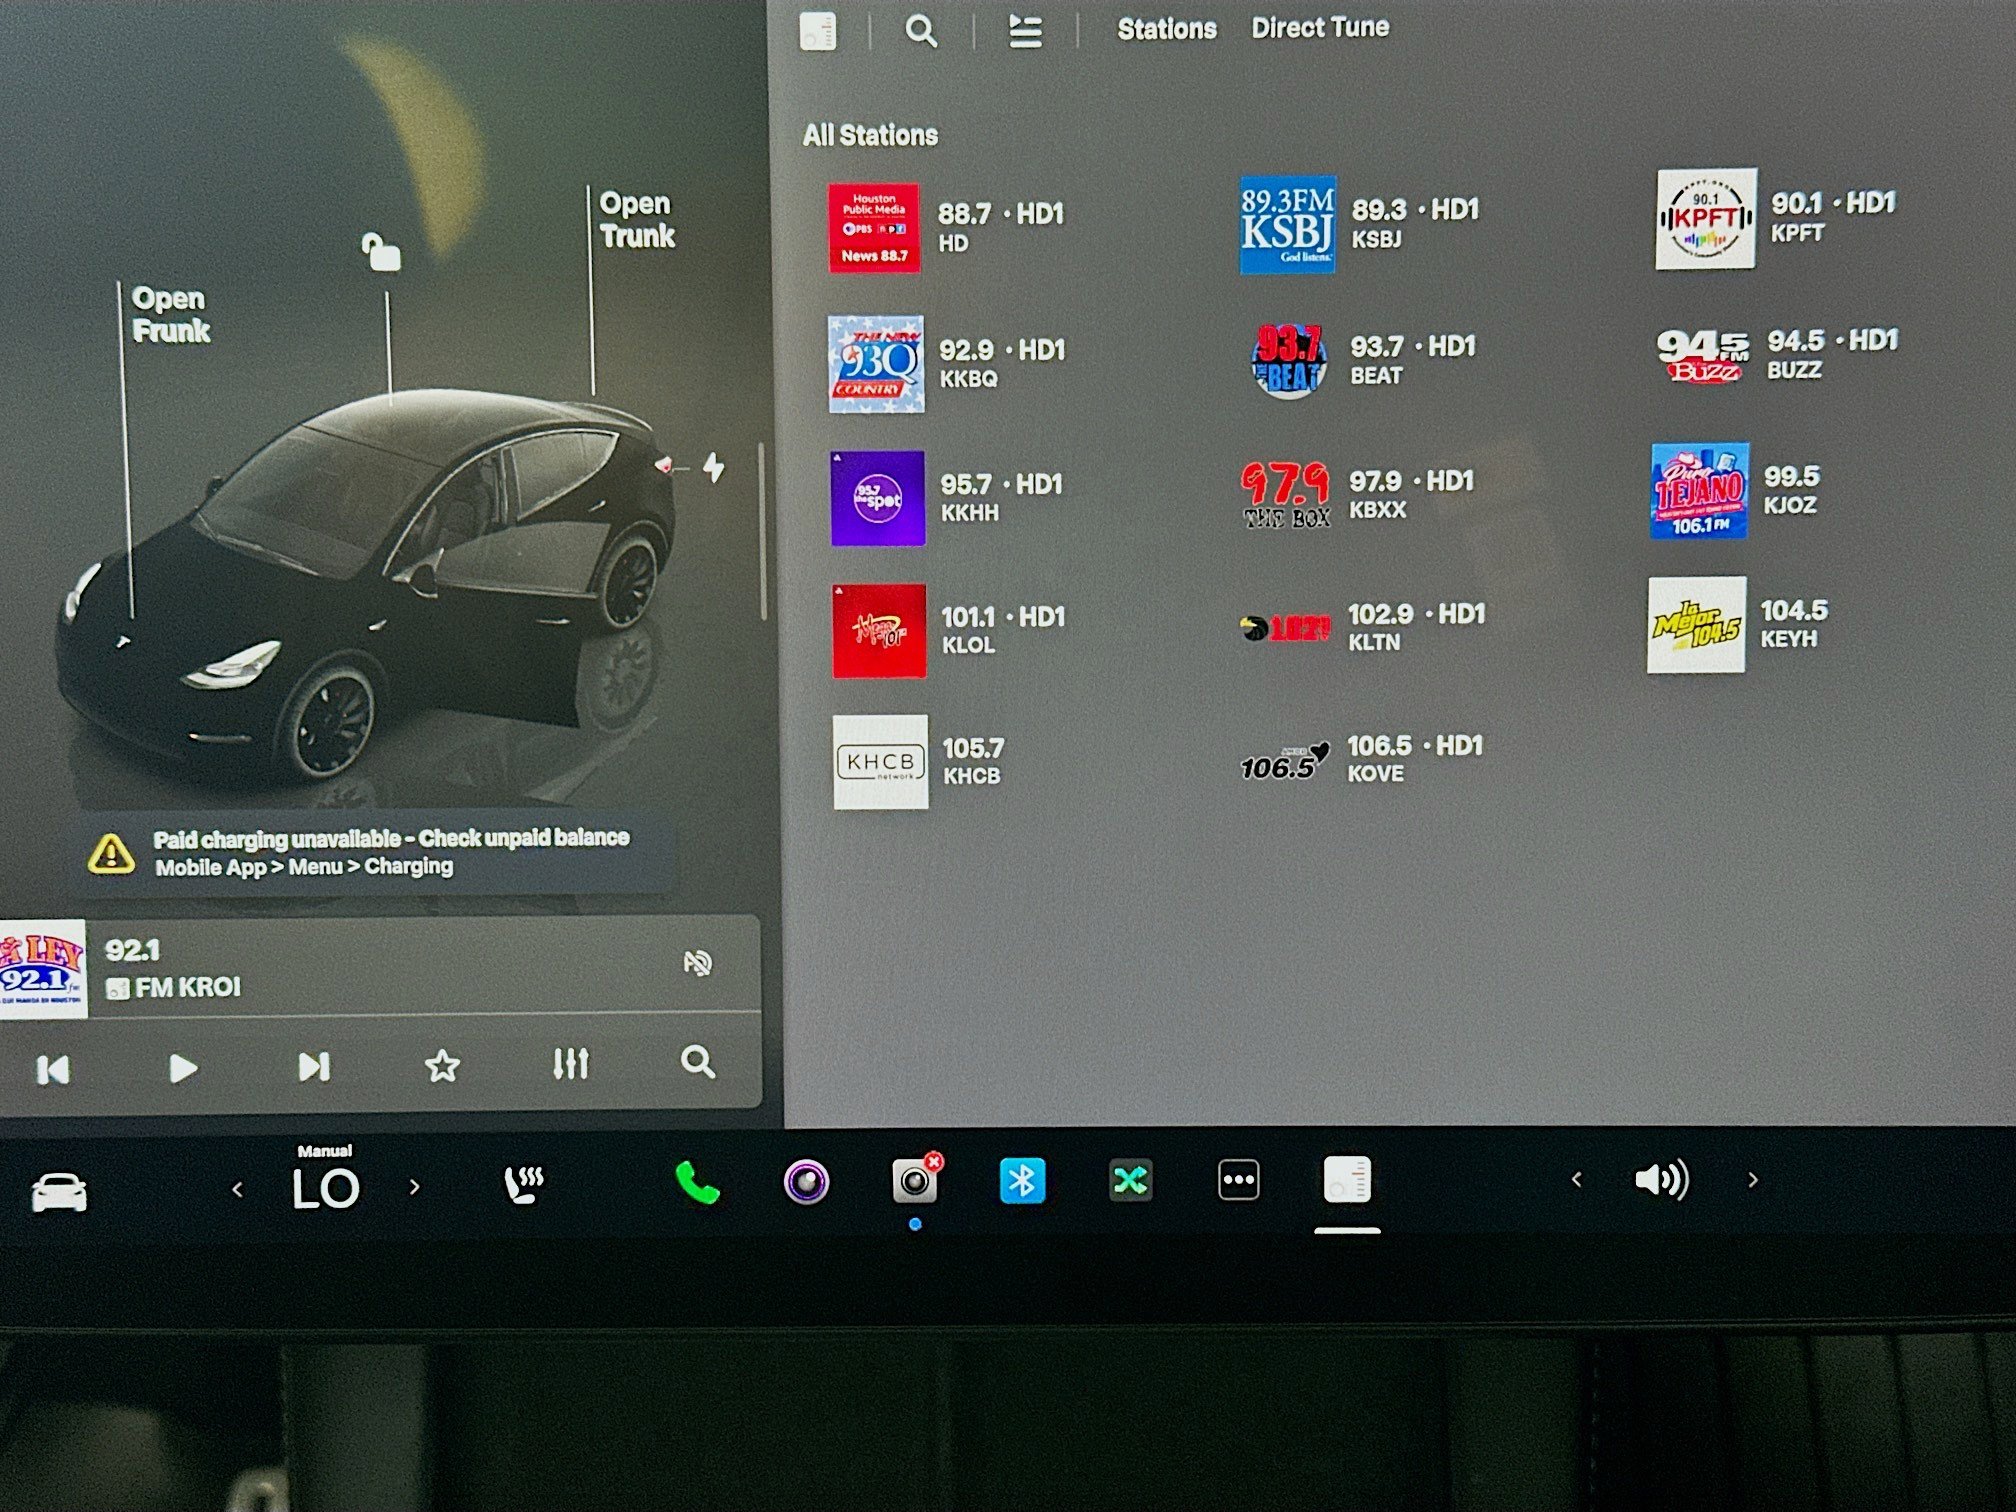Toggle the HD radio off icon in player
This screenshot has height=1512, width=2016.
697,963
